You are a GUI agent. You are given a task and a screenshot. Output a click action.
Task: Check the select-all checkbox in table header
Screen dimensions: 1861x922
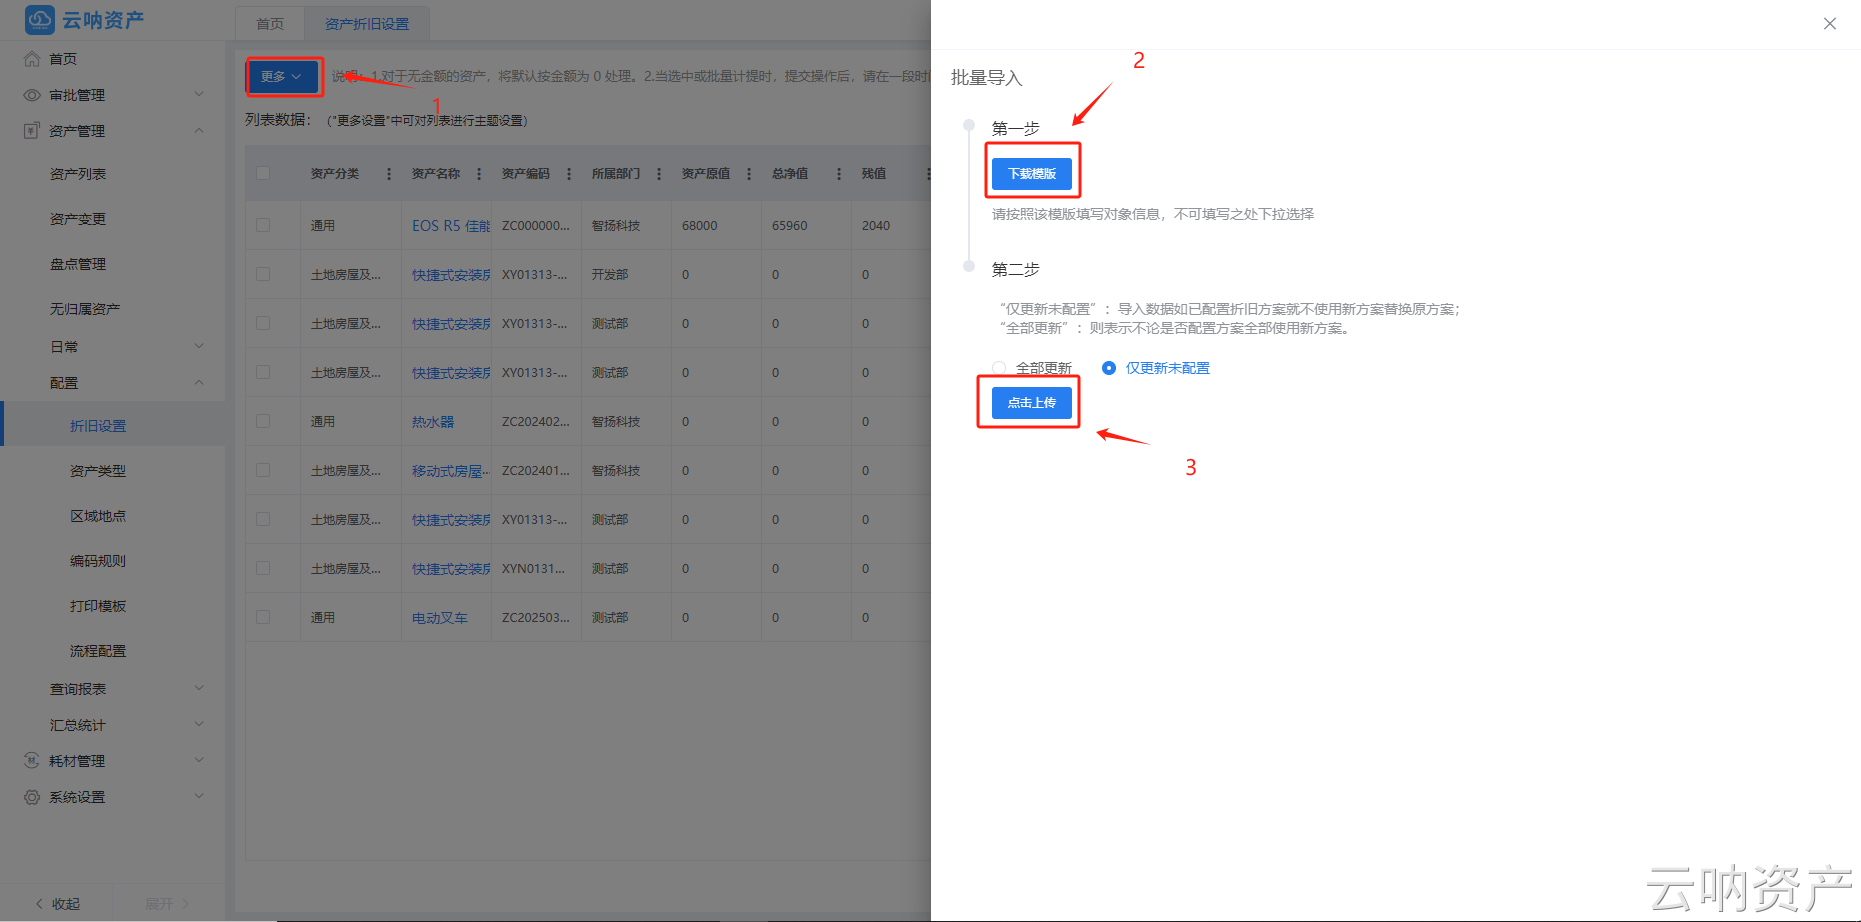click(x=263, y=173)
